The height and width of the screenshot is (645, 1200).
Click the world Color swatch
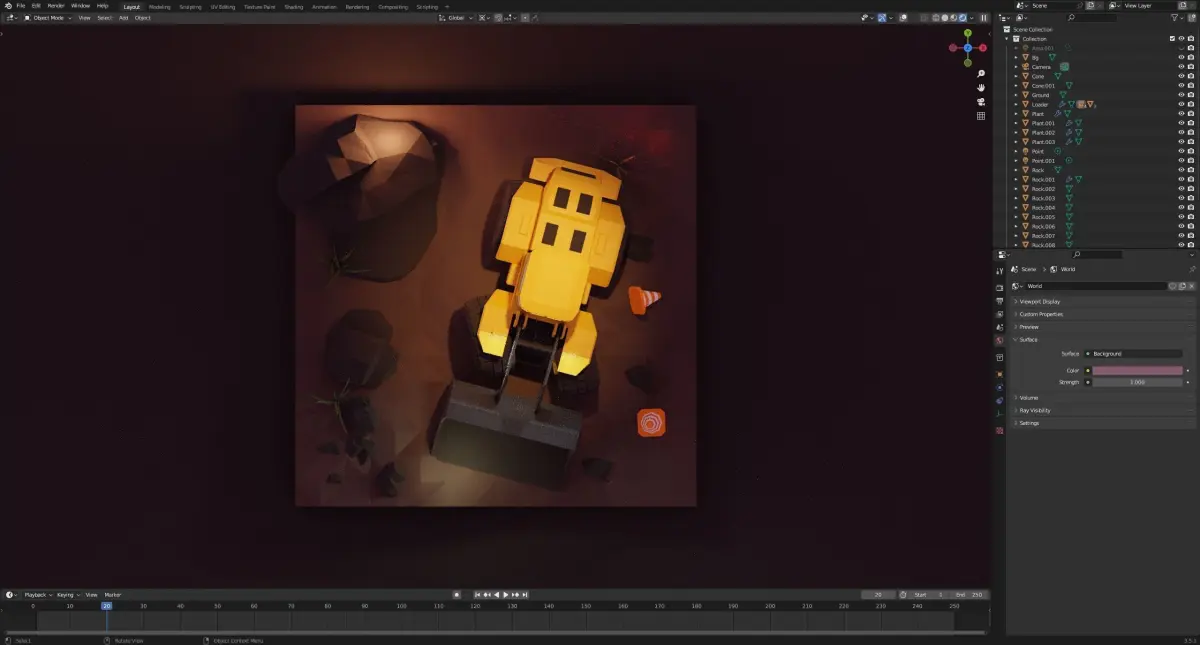pos(1137,370)
